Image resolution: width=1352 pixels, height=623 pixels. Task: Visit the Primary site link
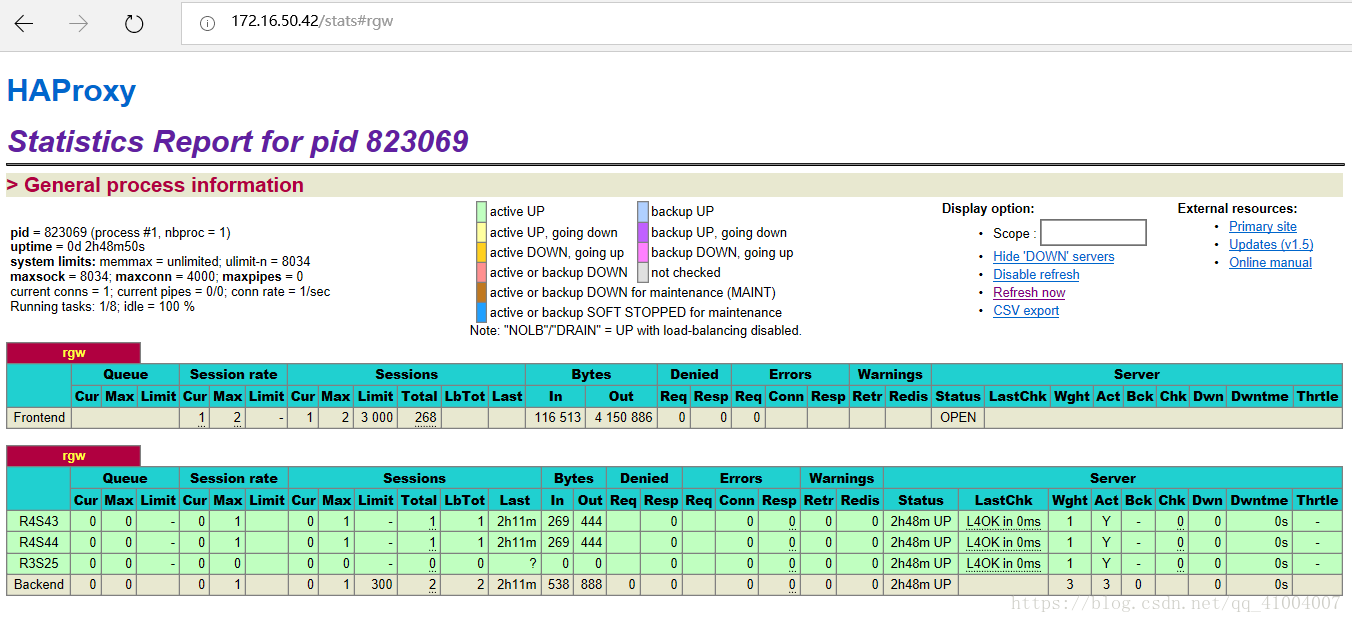(1262, 226)
